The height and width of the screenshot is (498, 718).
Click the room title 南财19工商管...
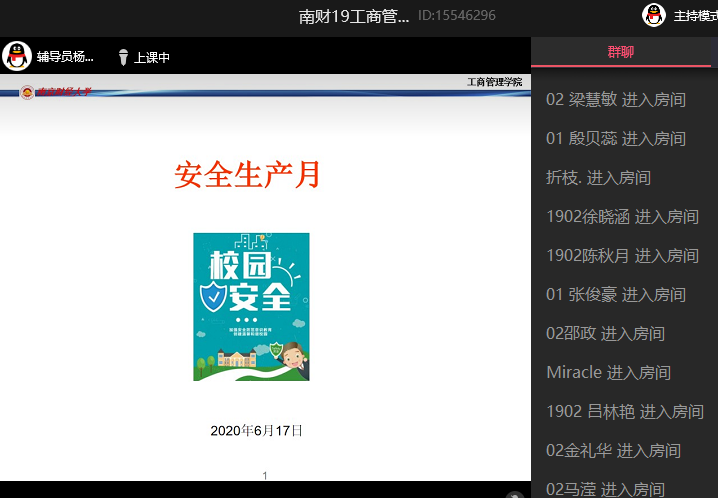coord(354,16)
